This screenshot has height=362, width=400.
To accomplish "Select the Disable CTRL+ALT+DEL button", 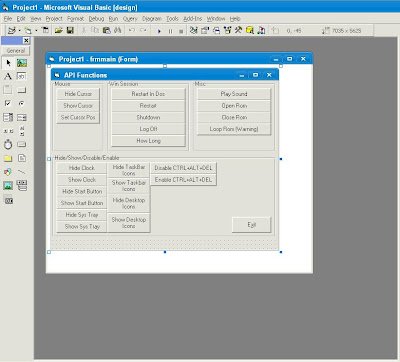I will pyautogui.click(x=183, y=168).
